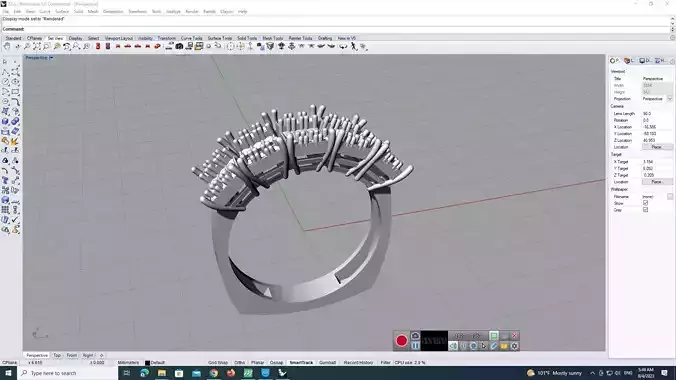Toggle Planar mode in status bar
Viewport: 676px width, 380px height.
(257, 363)
